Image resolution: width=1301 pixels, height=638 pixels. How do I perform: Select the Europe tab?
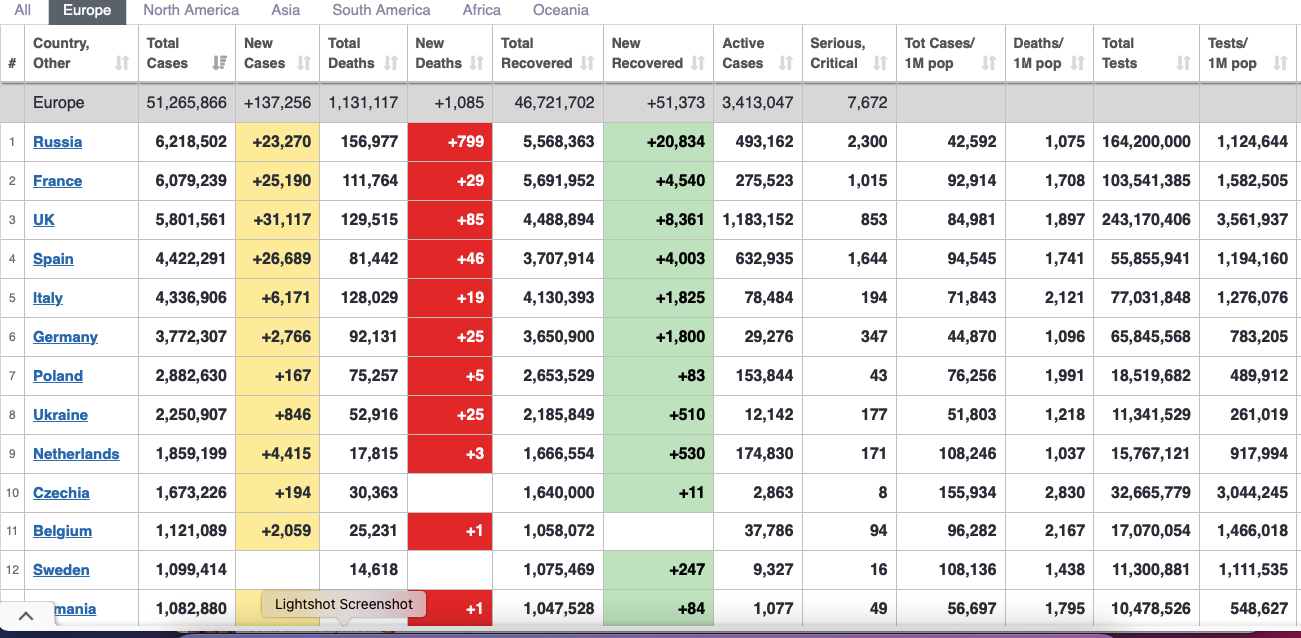click(87, 10)
